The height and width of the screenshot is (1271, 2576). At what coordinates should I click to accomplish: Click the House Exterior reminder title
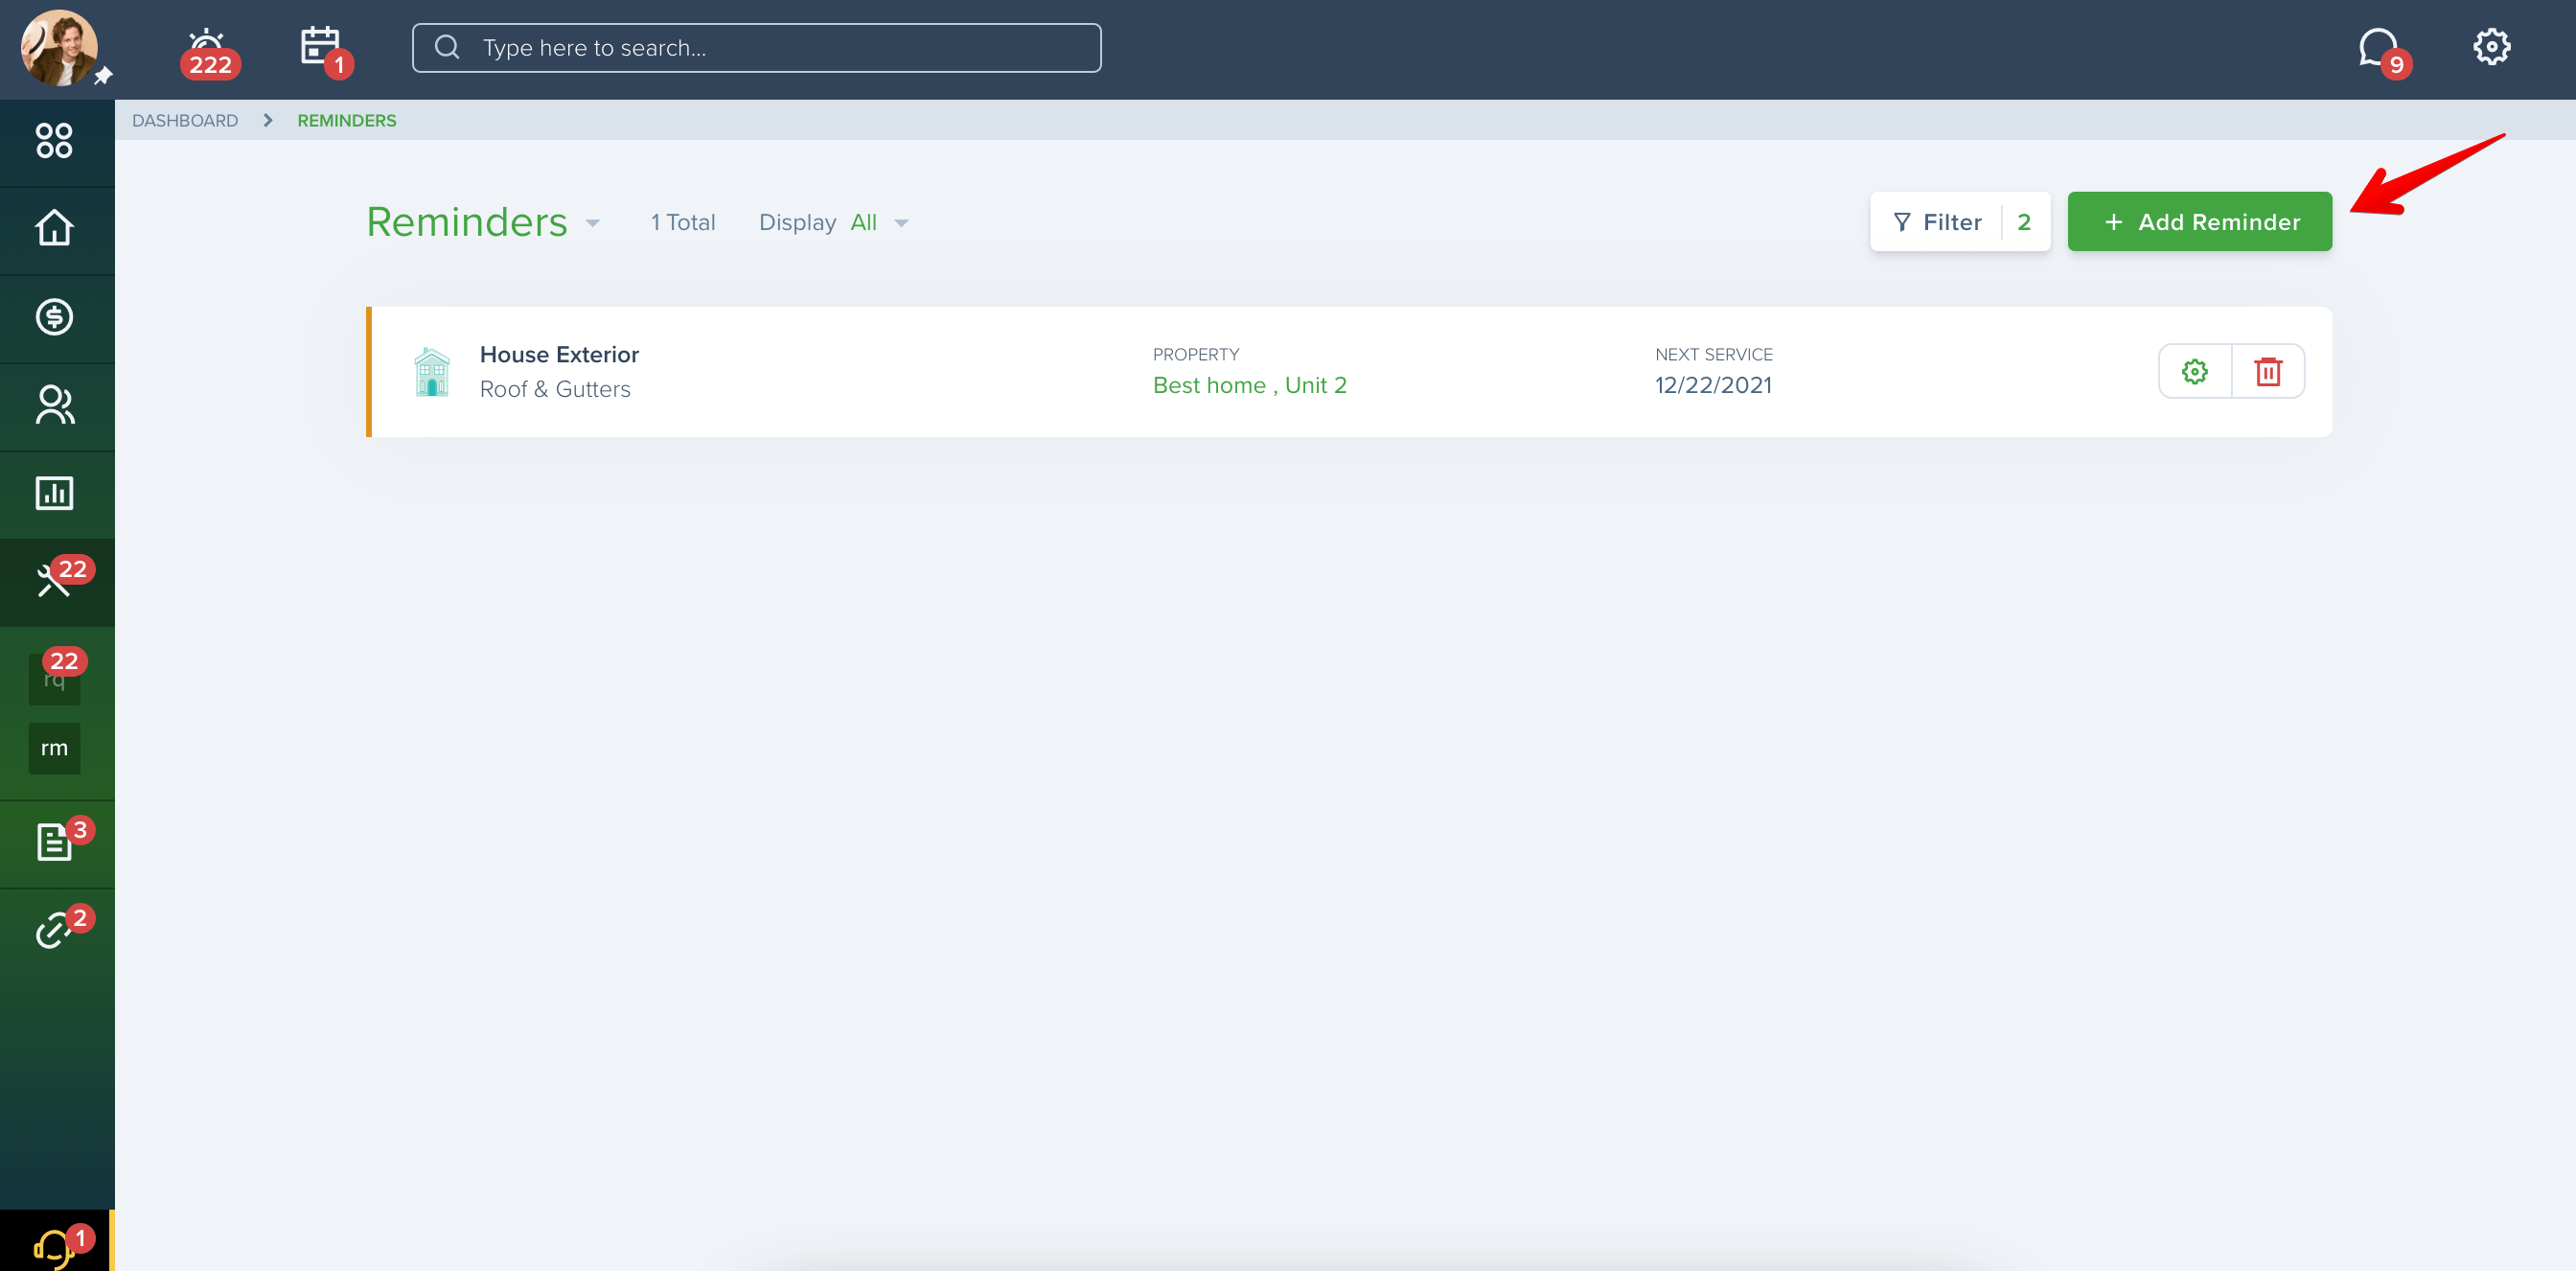pos(559,354)
